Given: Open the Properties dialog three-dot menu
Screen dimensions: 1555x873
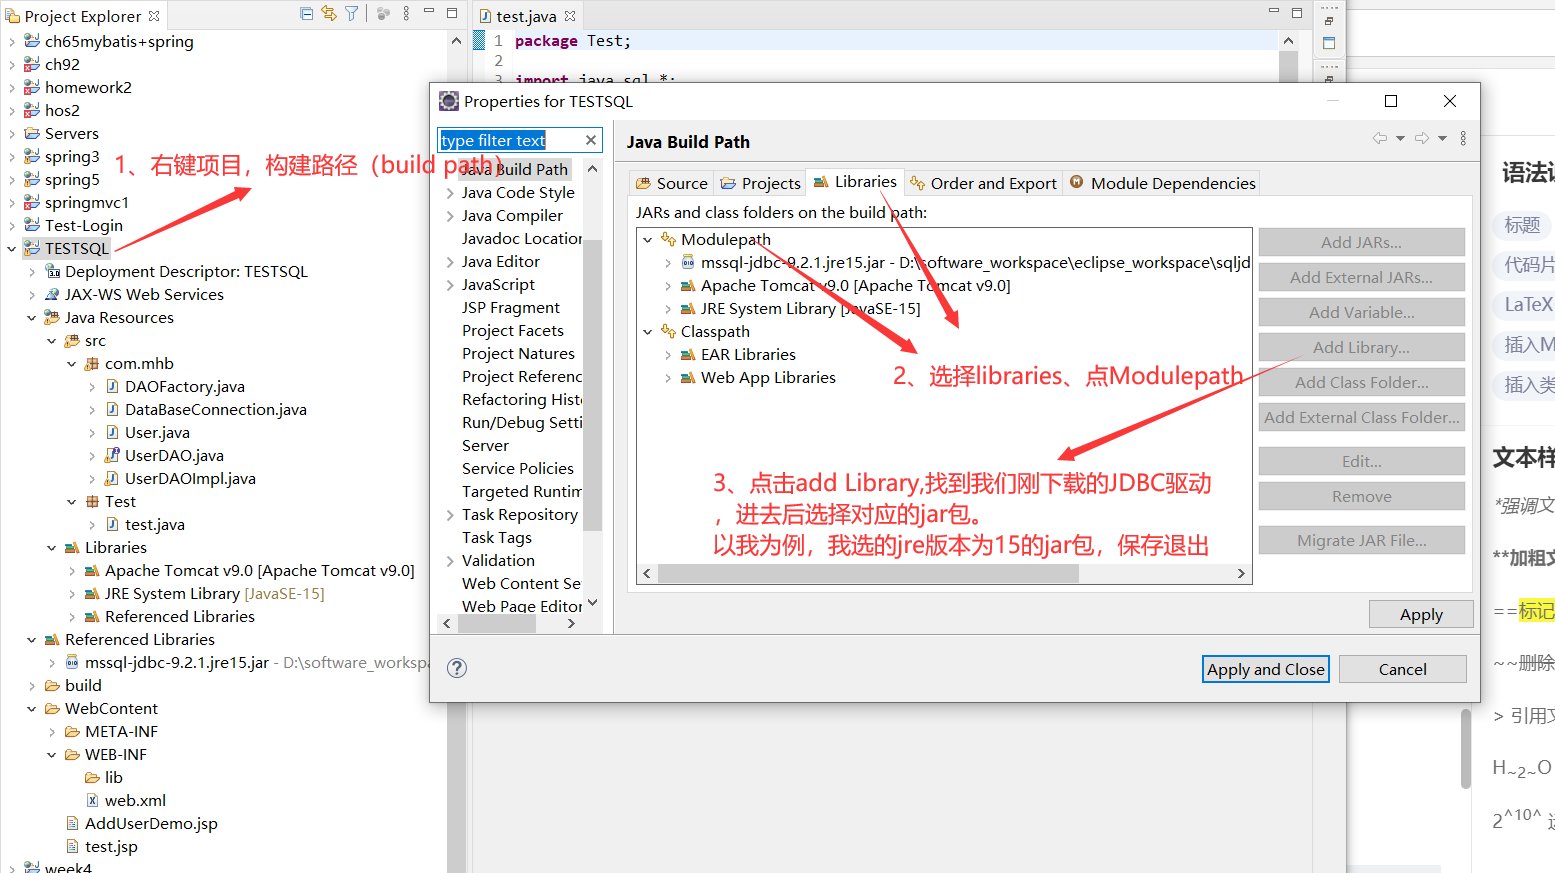Looking at the screenshot, I should tap(1463, 138).
